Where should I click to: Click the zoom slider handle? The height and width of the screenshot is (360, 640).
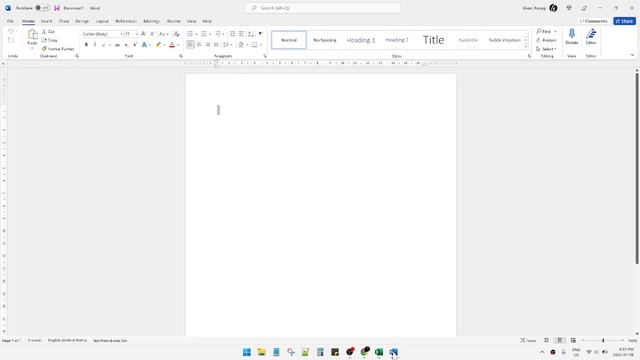click(x=603, y=340)
